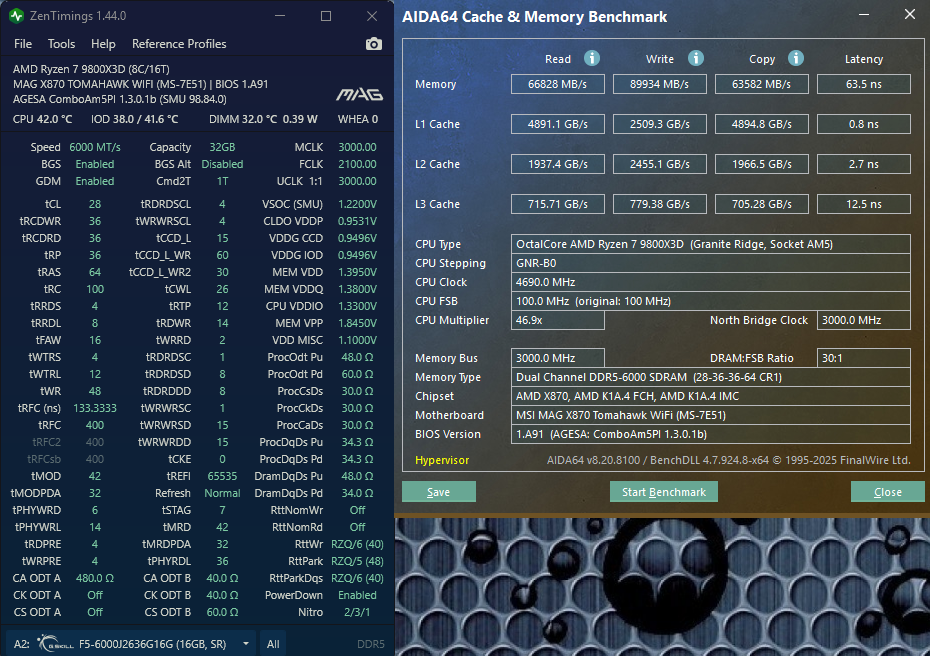Click the PowerDown value Enabled

(x=357, y=595)
